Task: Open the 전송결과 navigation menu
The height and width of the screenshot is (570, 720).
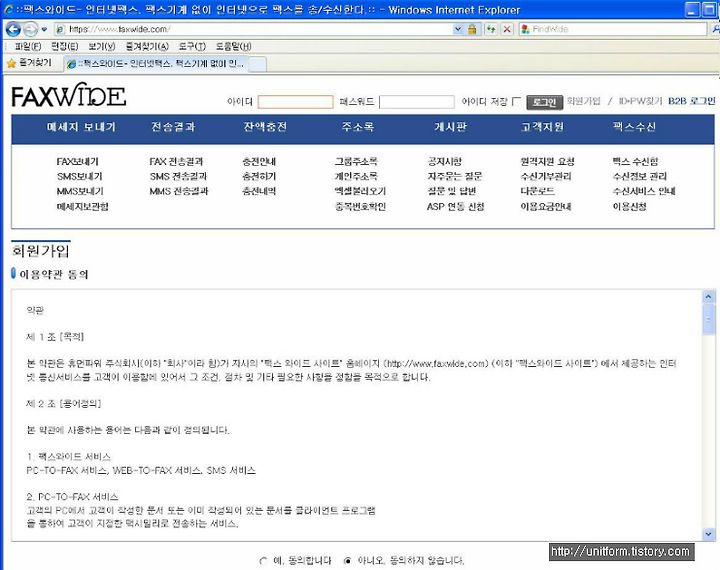Action: coord(173,127)
